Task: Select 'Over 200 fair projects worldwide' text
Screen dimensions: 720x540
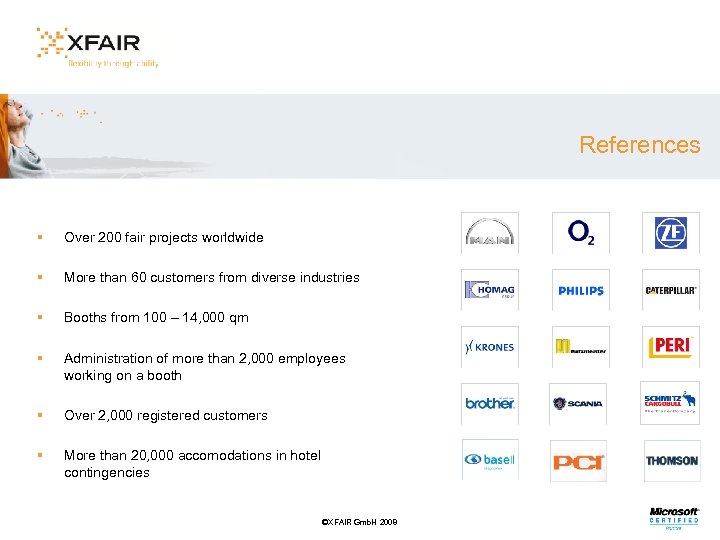Action: (x=164, y=237)
